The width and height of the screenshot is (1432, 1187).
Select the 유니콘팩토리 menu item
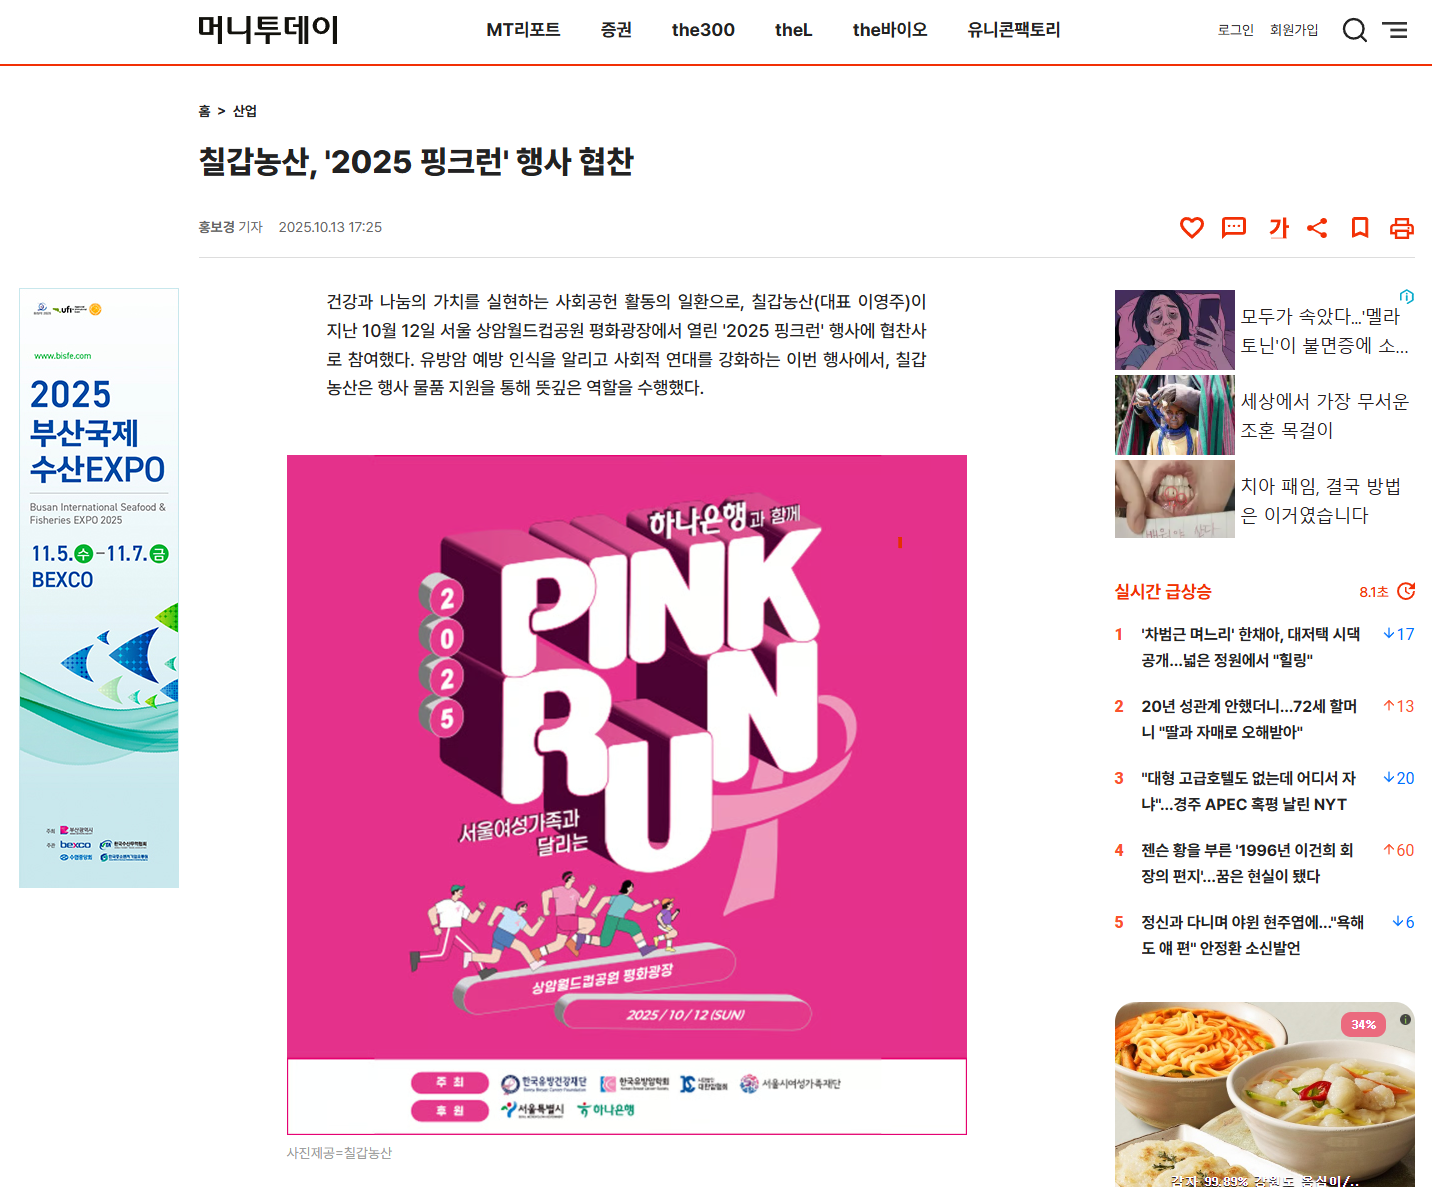(x=1013, y=30)
